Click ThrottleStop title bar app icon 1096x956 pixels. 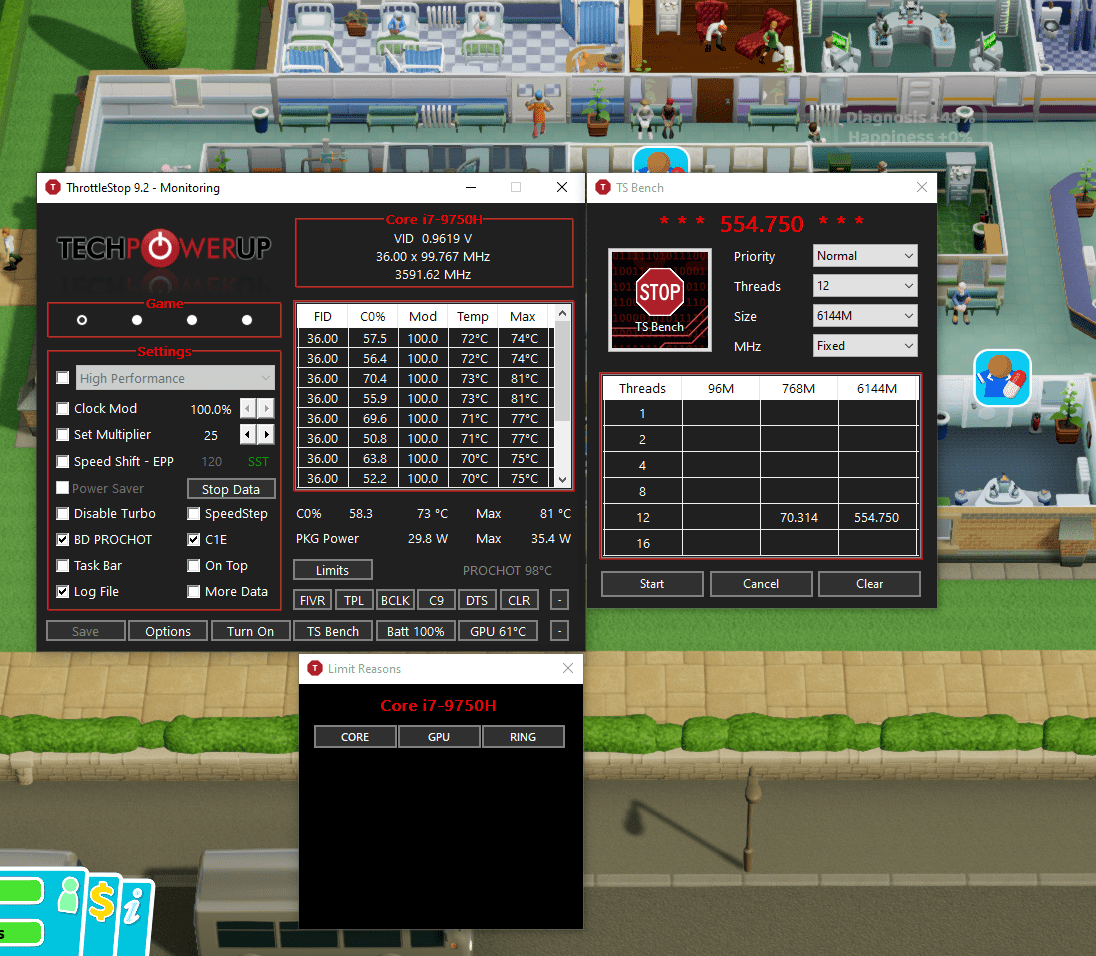click(x=52, y=187)
